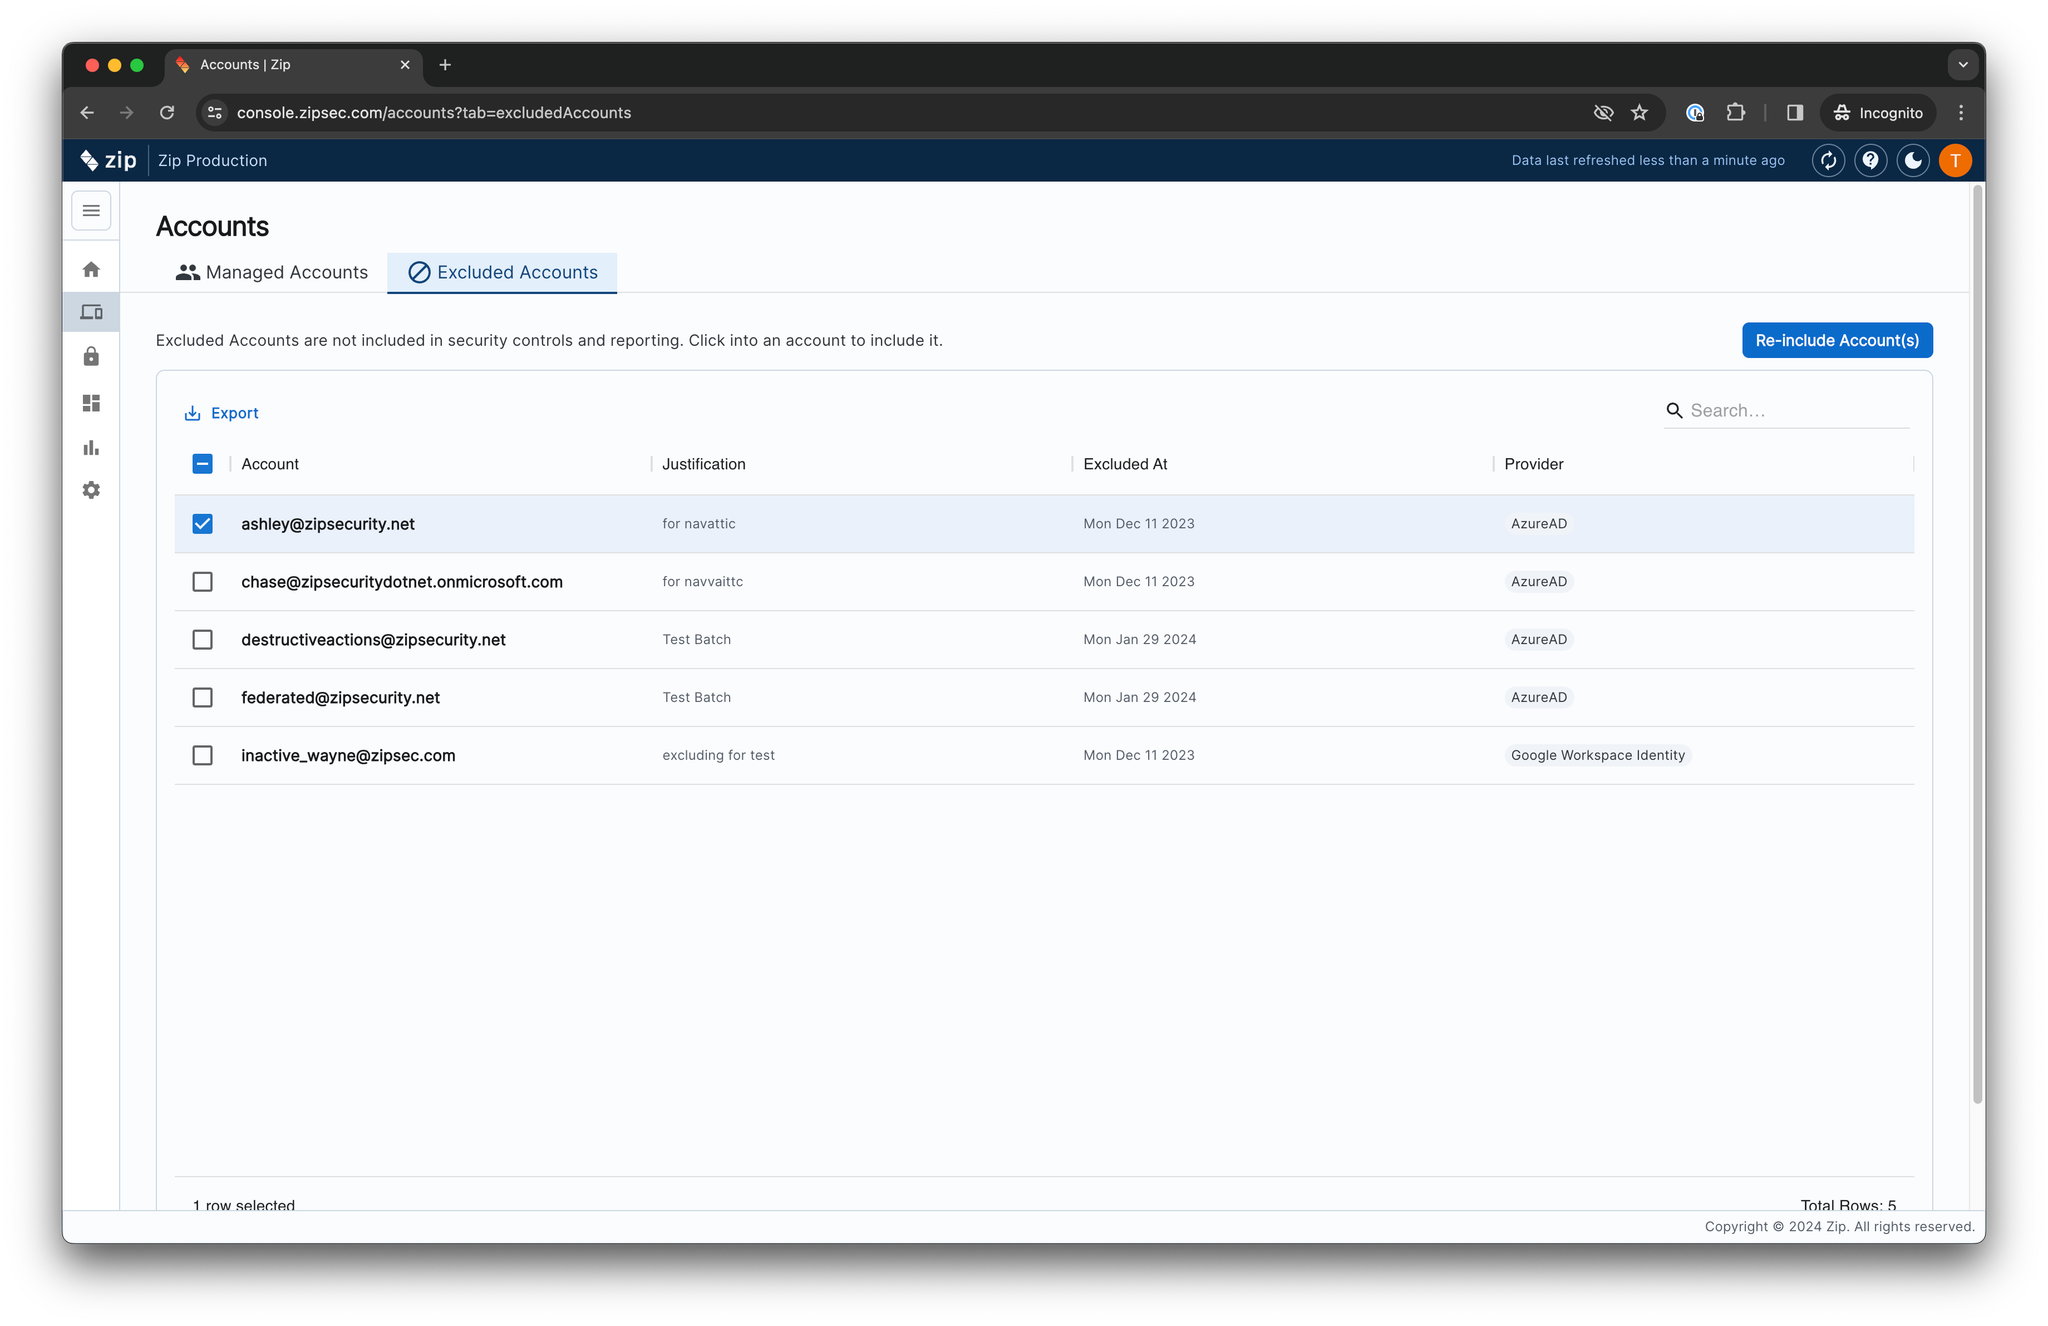Select the Excluded Accounts tab

coord(503,272)
